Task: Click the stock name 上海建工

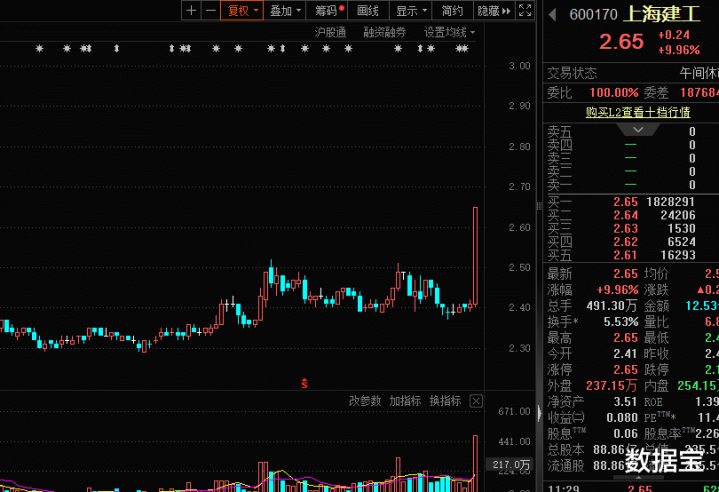Action: (x=662, y=14)
